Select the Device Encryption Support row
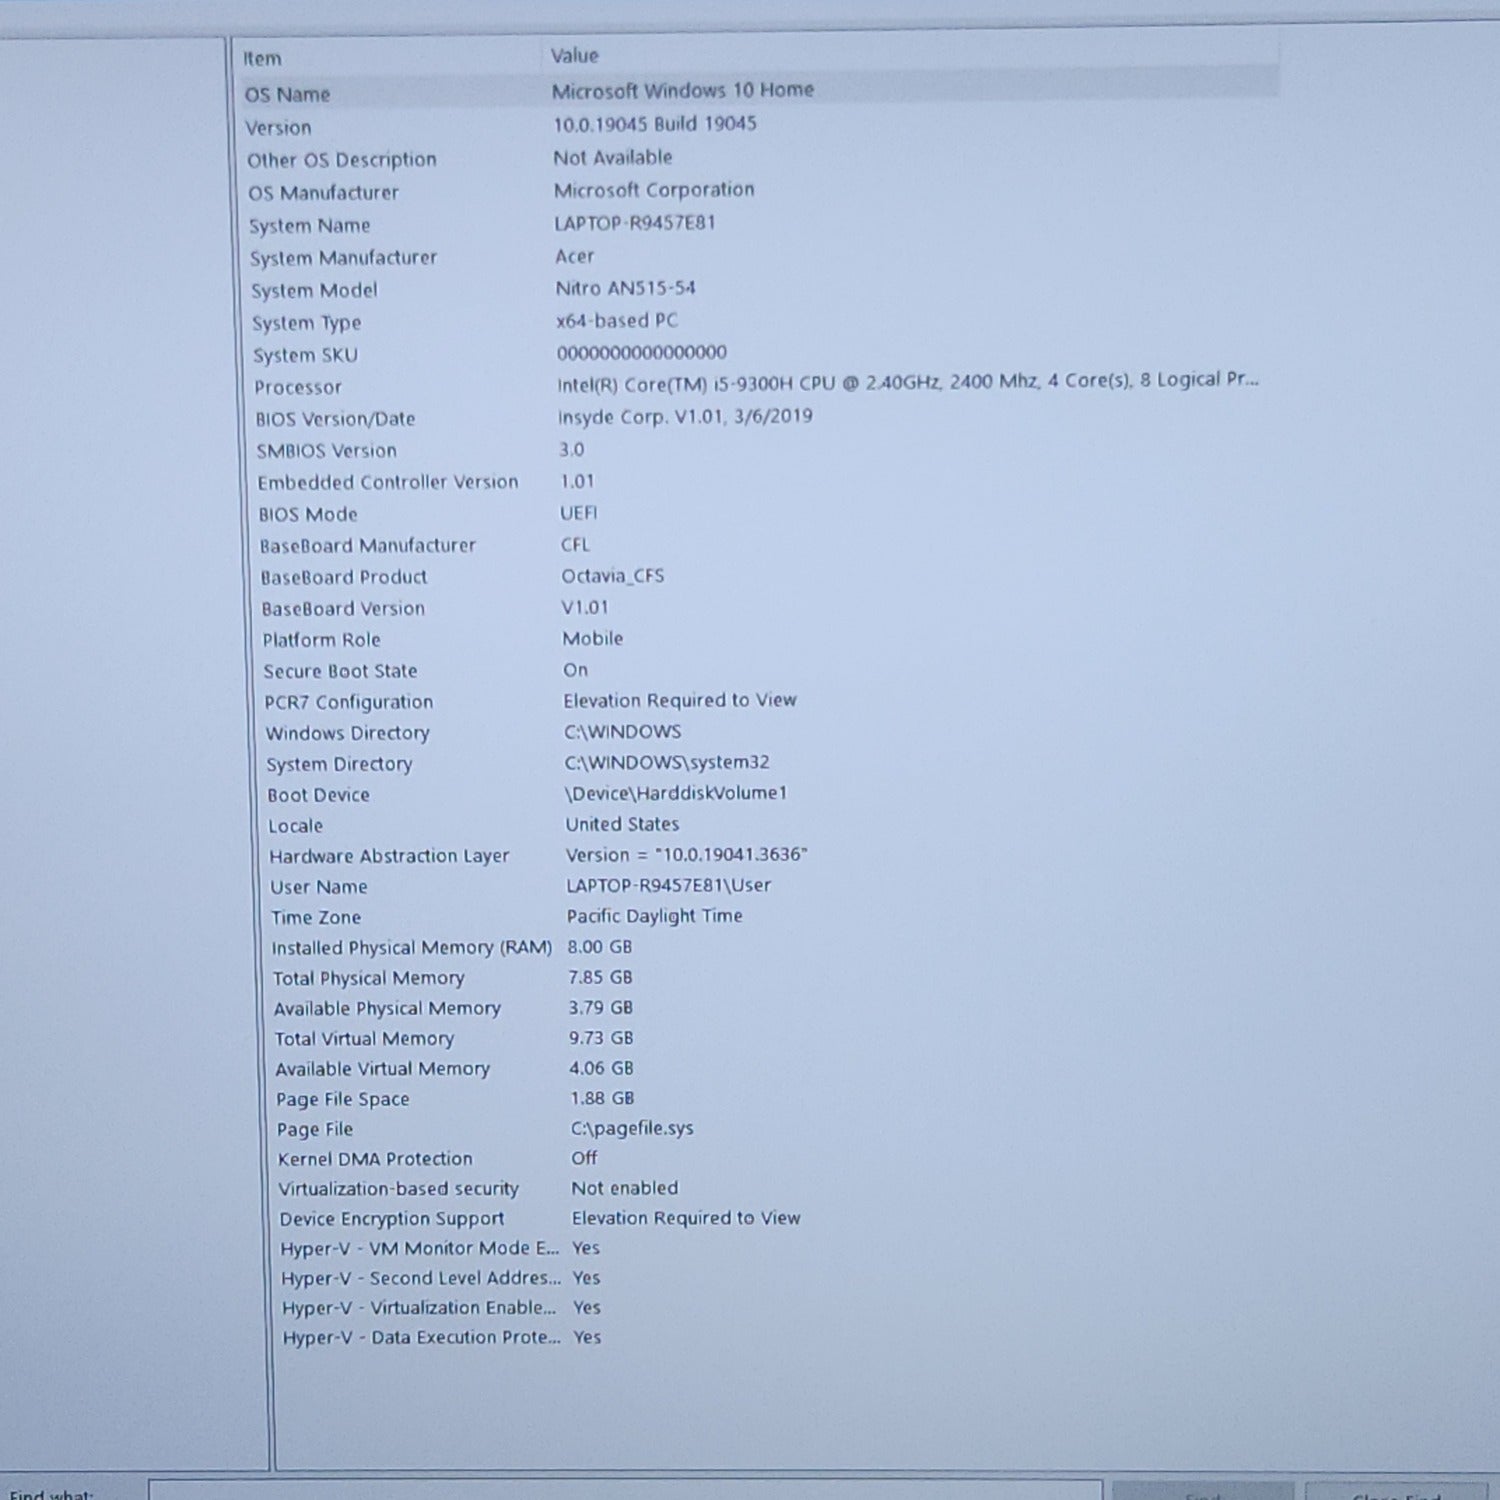 (x=392, y=1219)
